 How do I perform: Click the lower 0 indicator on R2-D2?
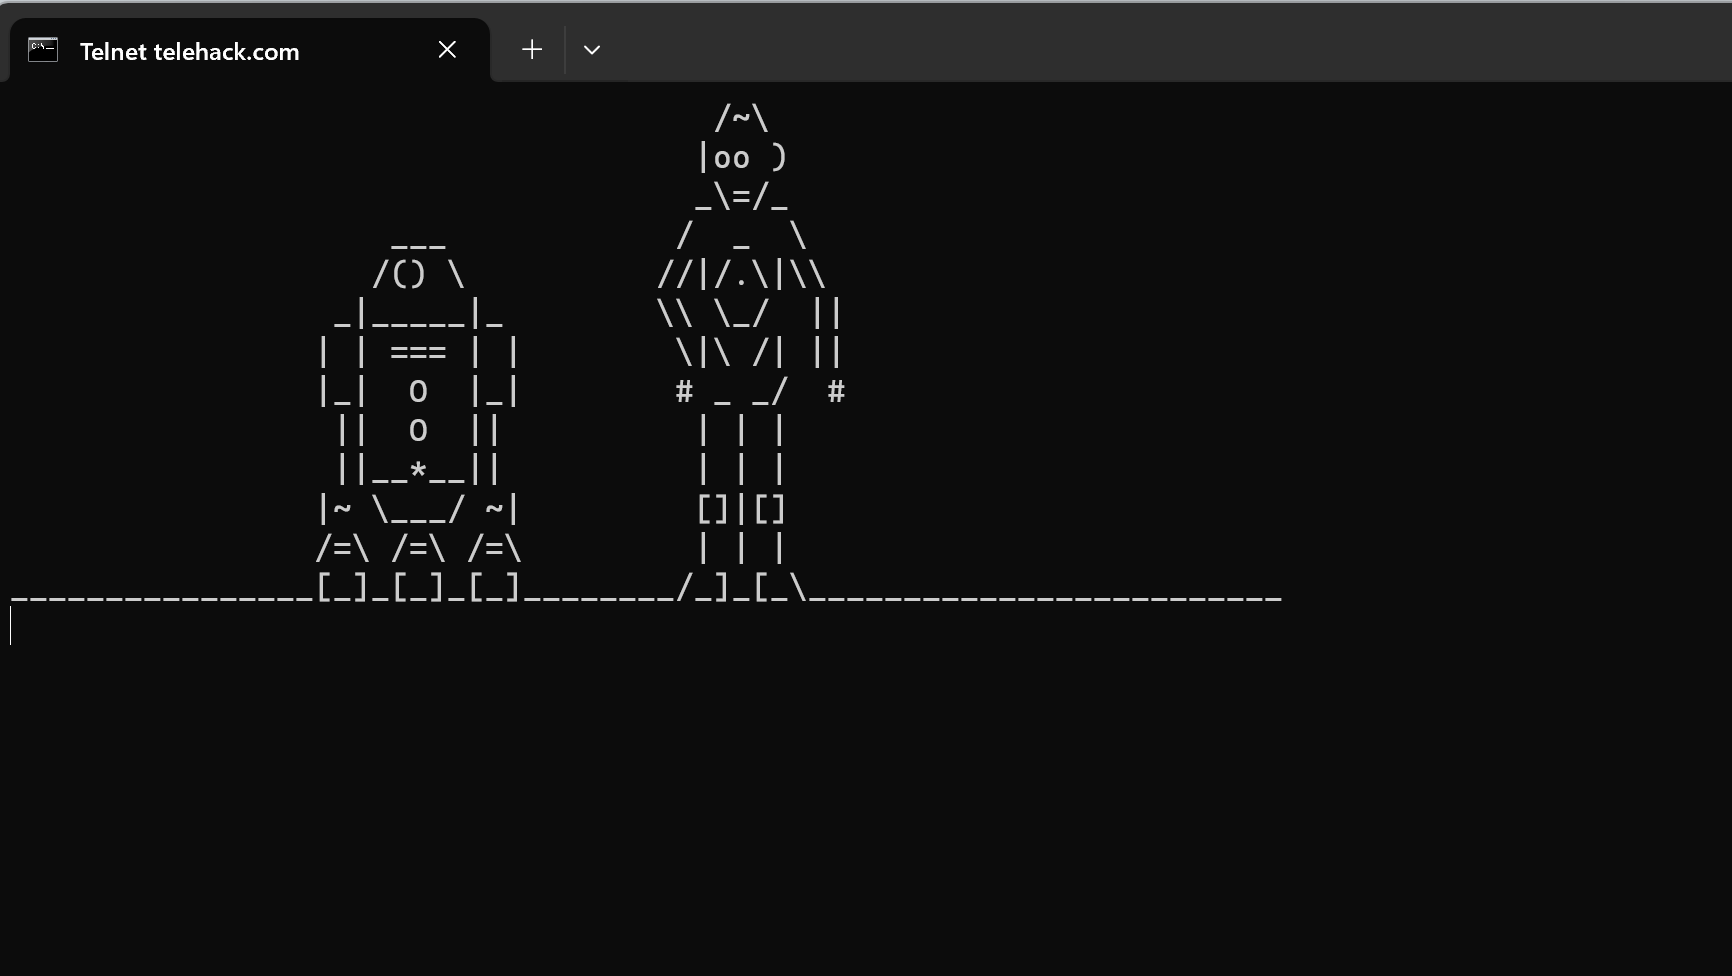click(x=418, y=430)
